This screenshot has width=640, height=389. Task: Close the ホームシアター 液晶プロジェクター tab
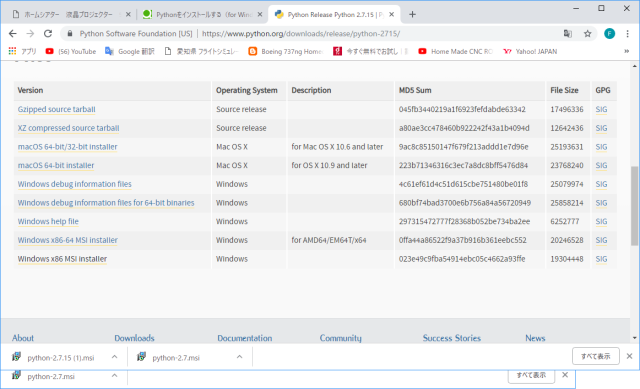coord(128,15)
